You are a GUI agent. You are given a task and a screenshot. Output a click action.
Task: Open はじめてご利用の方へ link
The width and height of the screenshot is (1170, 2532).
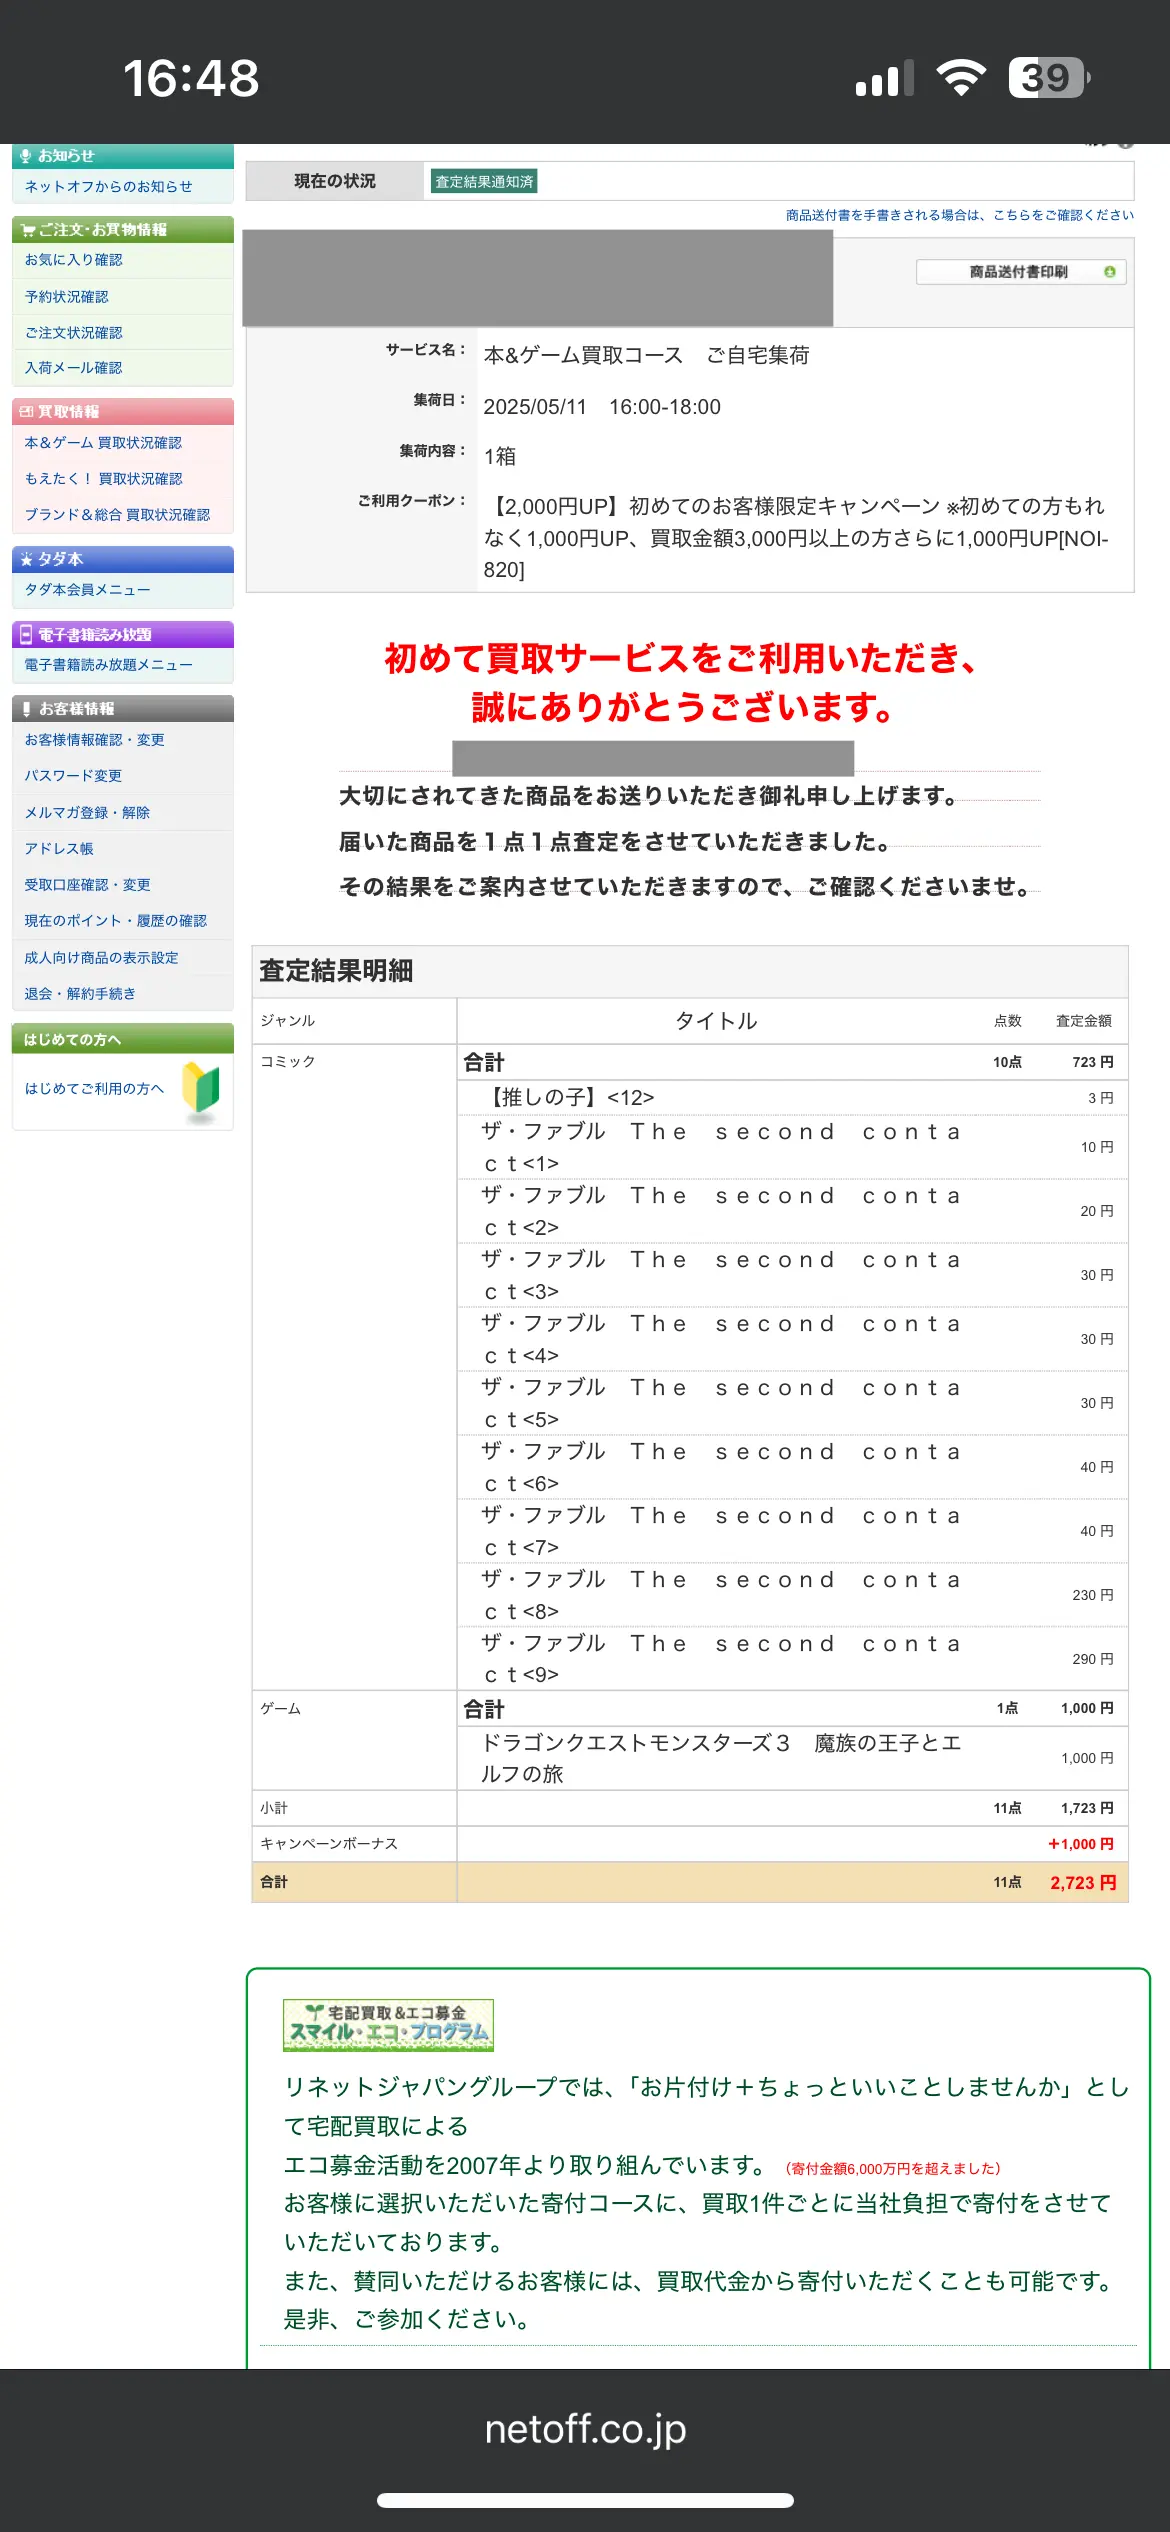pyautogui.click(x=94, y=1089)
